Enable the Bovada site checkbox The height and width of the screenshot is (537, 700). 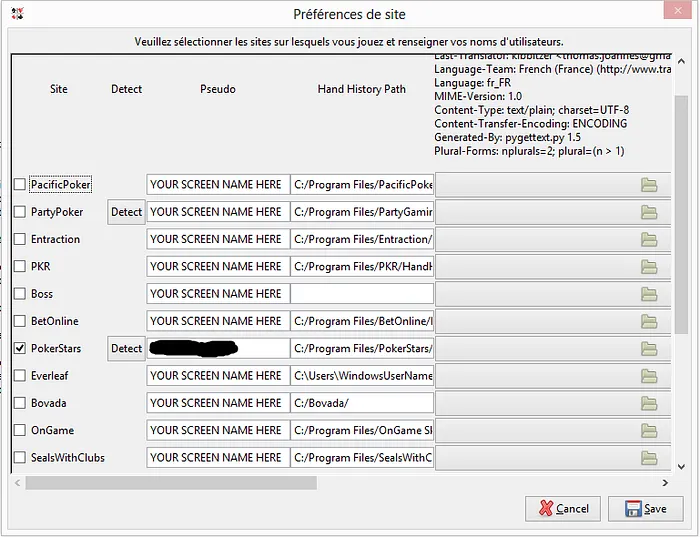(x=20, y=403)
